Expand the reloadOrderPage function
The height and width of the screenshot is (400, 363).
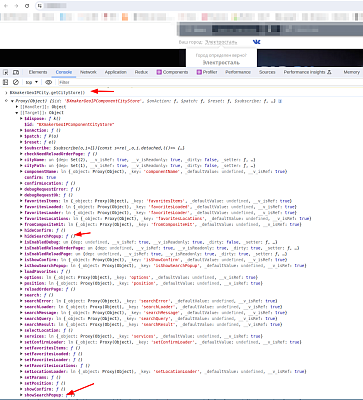click(22, 289)
